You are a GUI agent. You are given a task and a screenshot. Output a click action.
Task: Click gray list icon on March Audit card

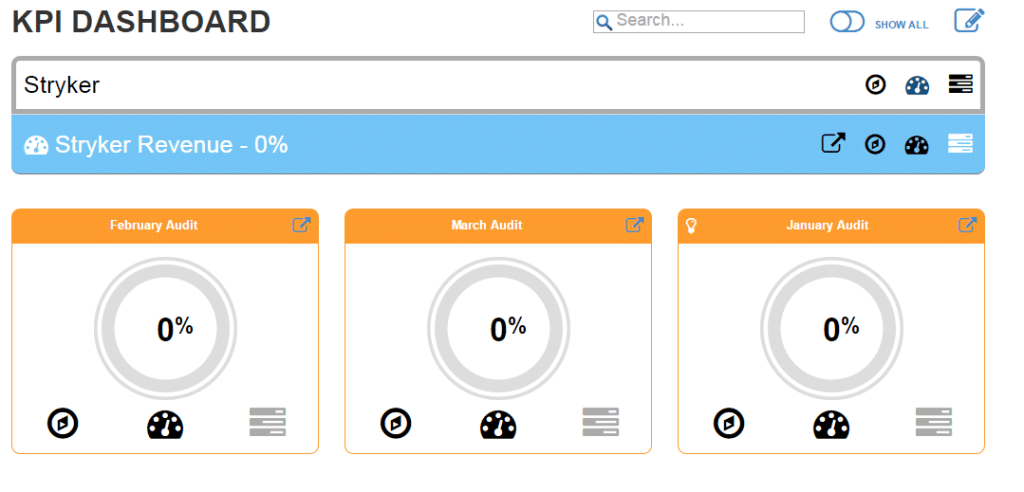(x=601, y=422)
